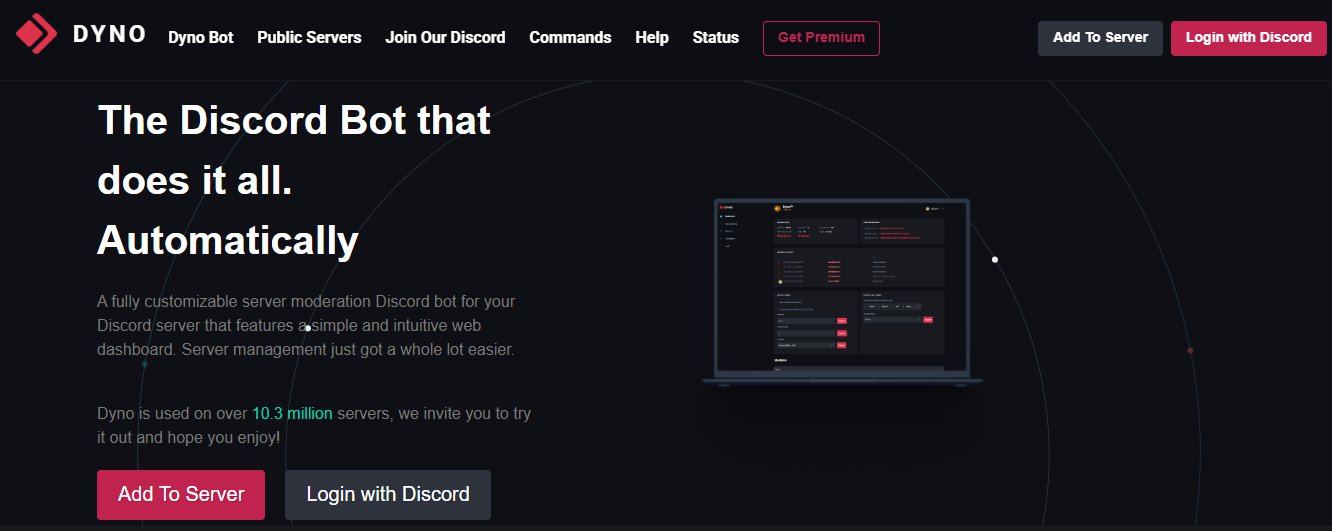The height and width of the screenshot is (531, 1332).
Task: Click the white orbit dot beside laptop
Action: [x=995, y=260]
